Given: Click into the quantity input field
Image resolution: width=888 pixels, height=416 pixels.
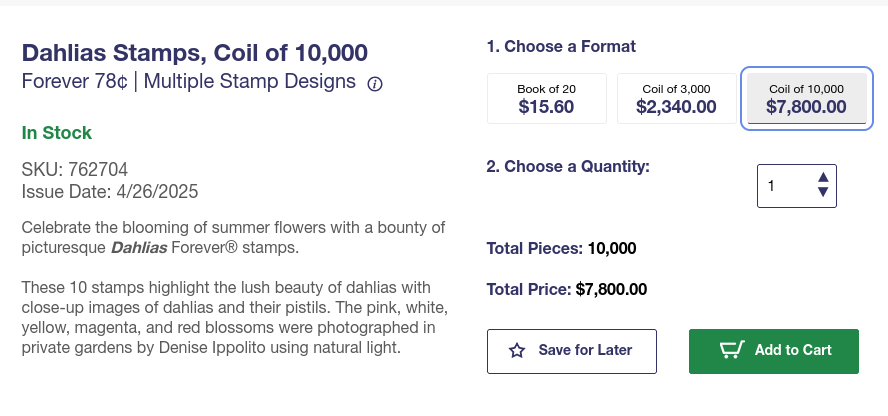Looking at the screenshot, I should point(785,186).
